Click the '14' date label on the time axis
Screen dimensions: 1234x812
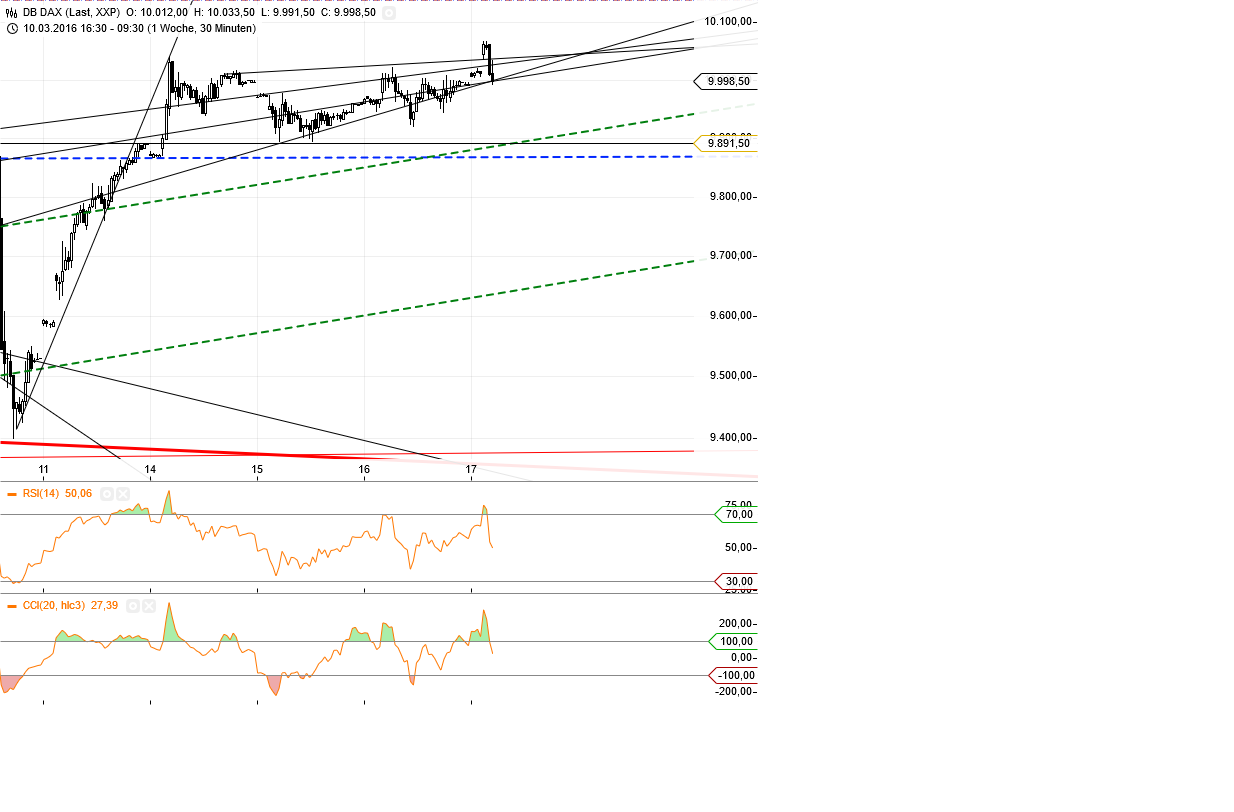tap(152, 469)
